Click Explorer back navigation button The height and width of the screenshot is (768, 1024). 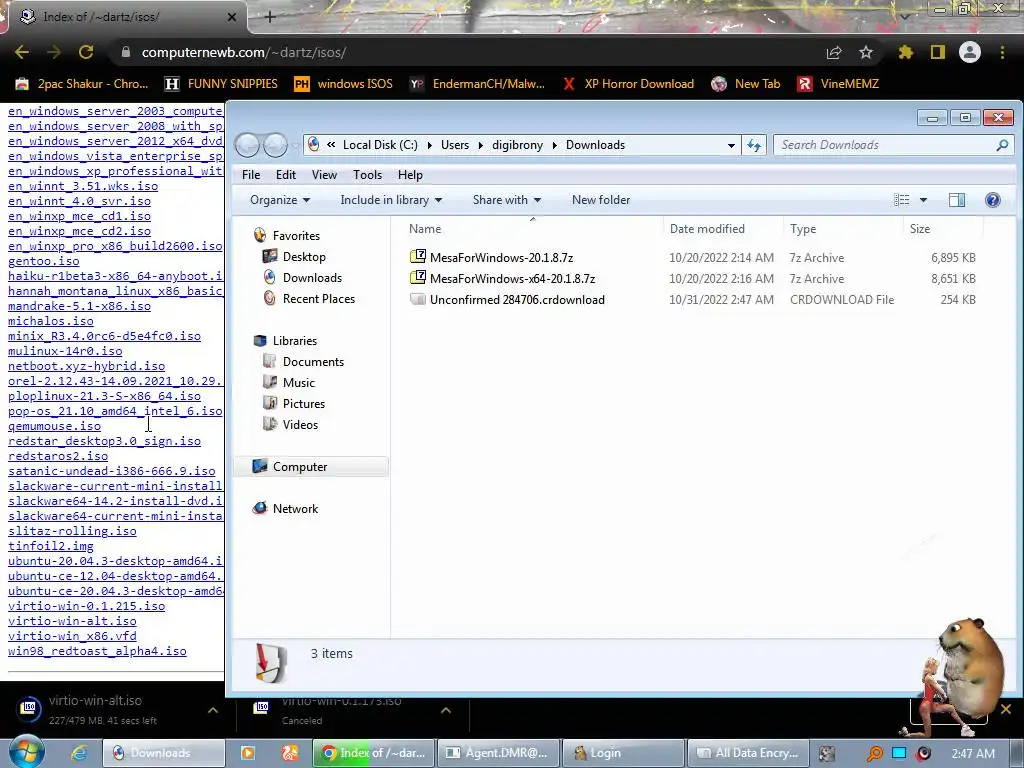pyautogui.click(x=248, y=145)
